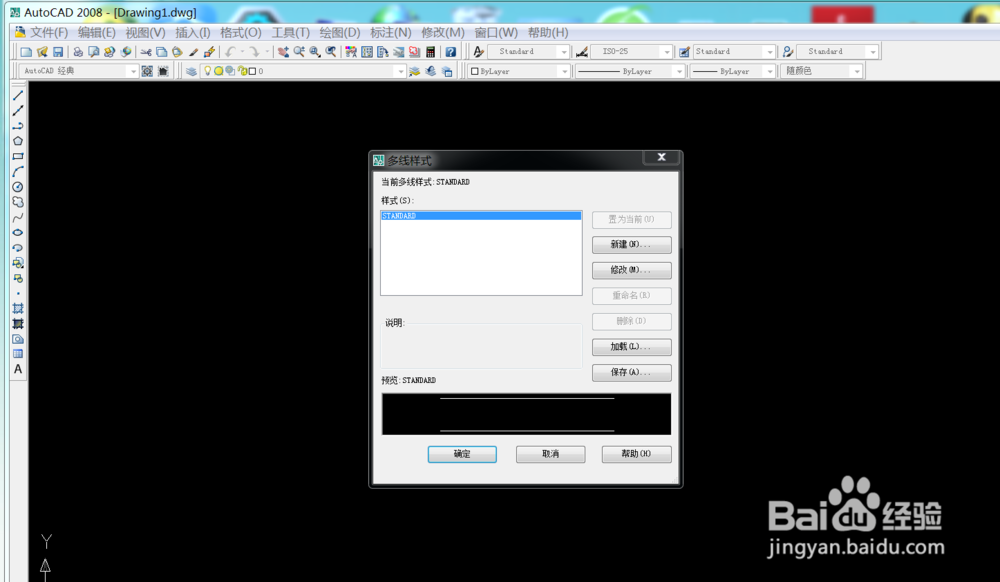Click the 新建(N)... button
Screen dimensions: 1000x582
(x=631, y=245)
